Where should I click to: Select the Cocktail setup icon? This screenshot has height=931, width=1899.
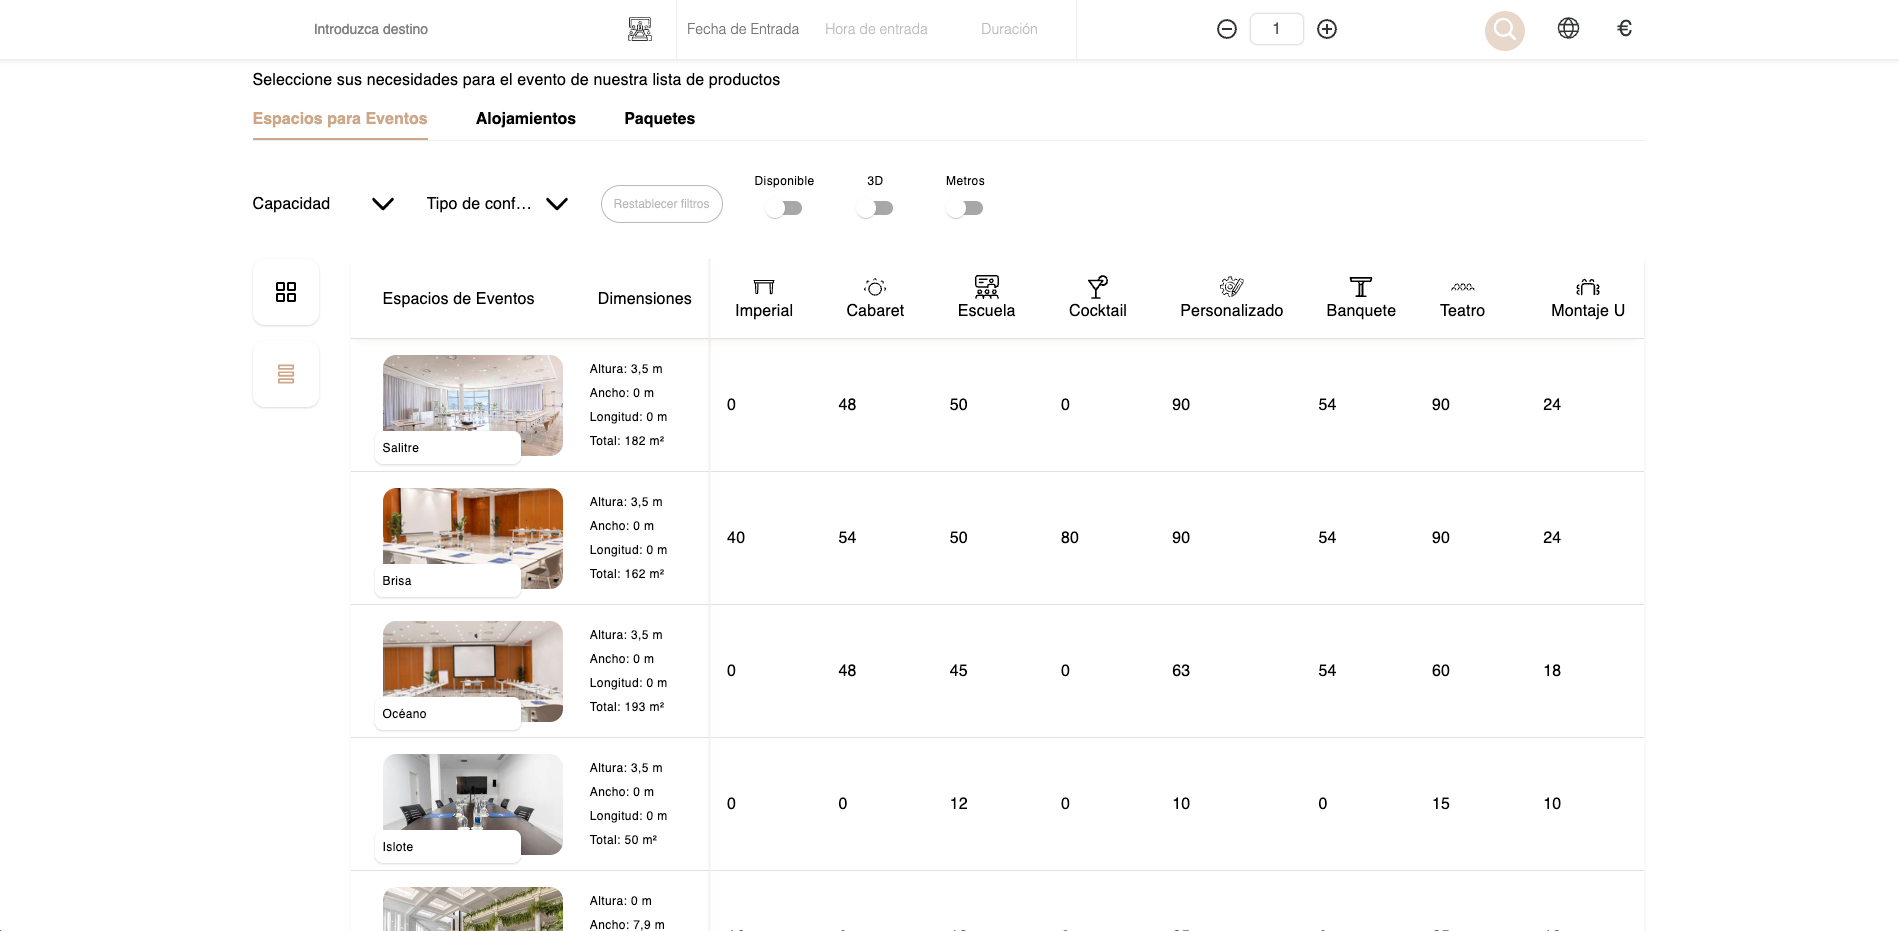[1097, 287]
